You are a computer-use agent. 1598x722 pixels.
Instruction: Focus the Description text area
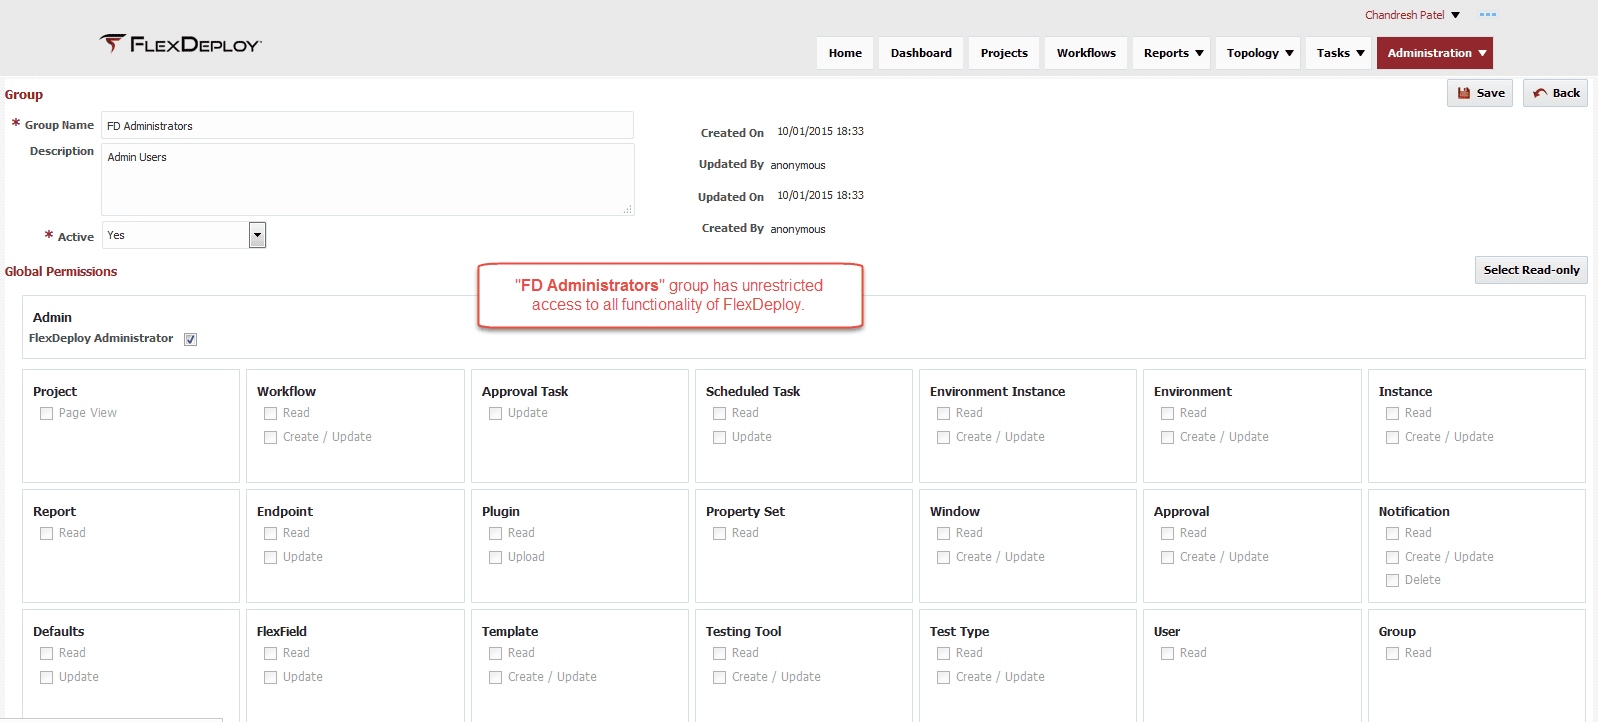tap(367, 179)
